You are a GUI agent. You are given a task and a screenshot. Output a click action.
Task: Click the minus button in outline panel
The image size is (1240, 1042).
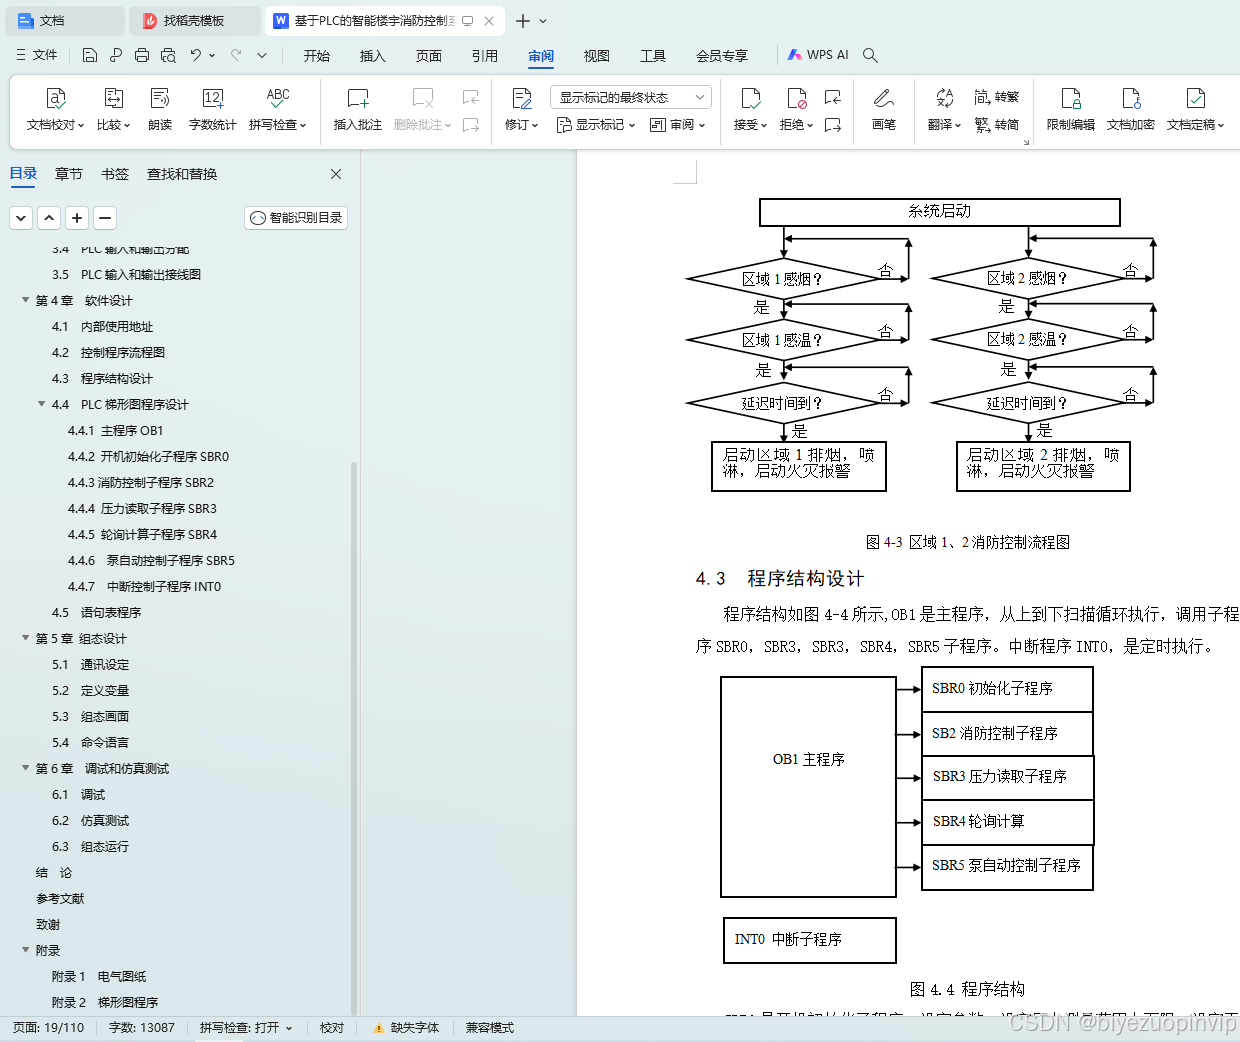tap(105, 217)
